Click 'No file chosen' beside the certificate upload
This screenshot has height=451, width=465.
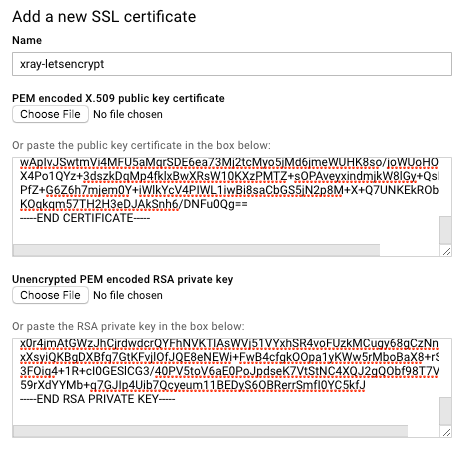(128, 114)
